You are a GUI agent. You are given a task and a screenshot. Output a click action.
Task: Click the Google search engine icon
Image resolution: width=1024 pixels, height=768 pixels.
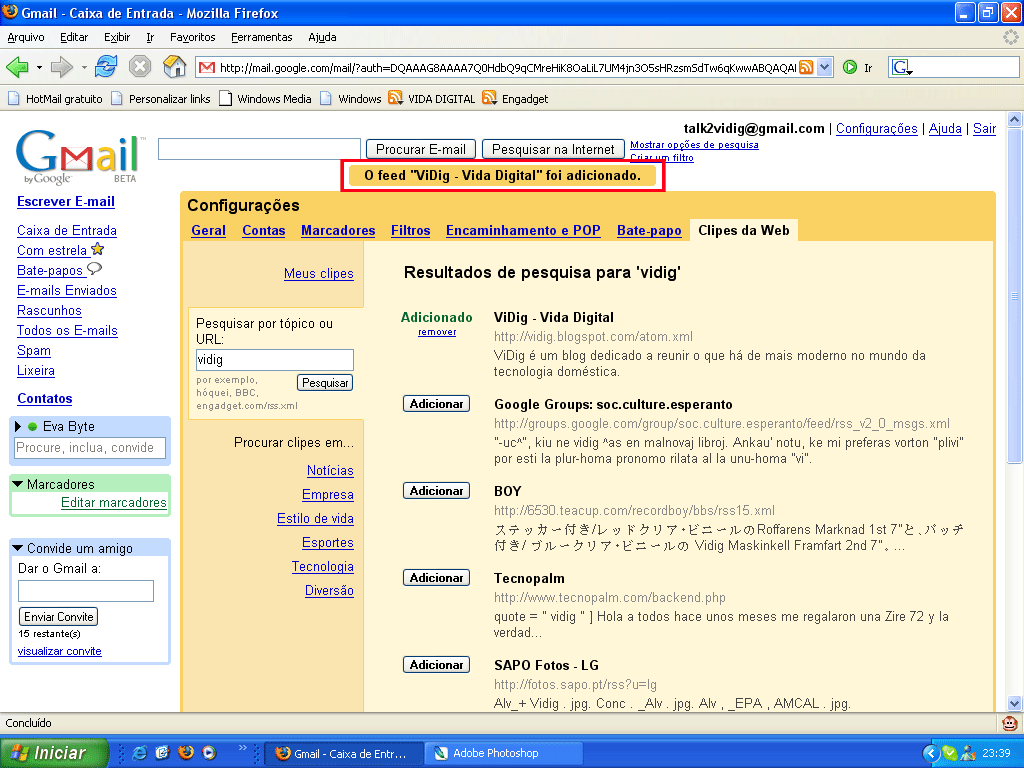click(903, 67)
